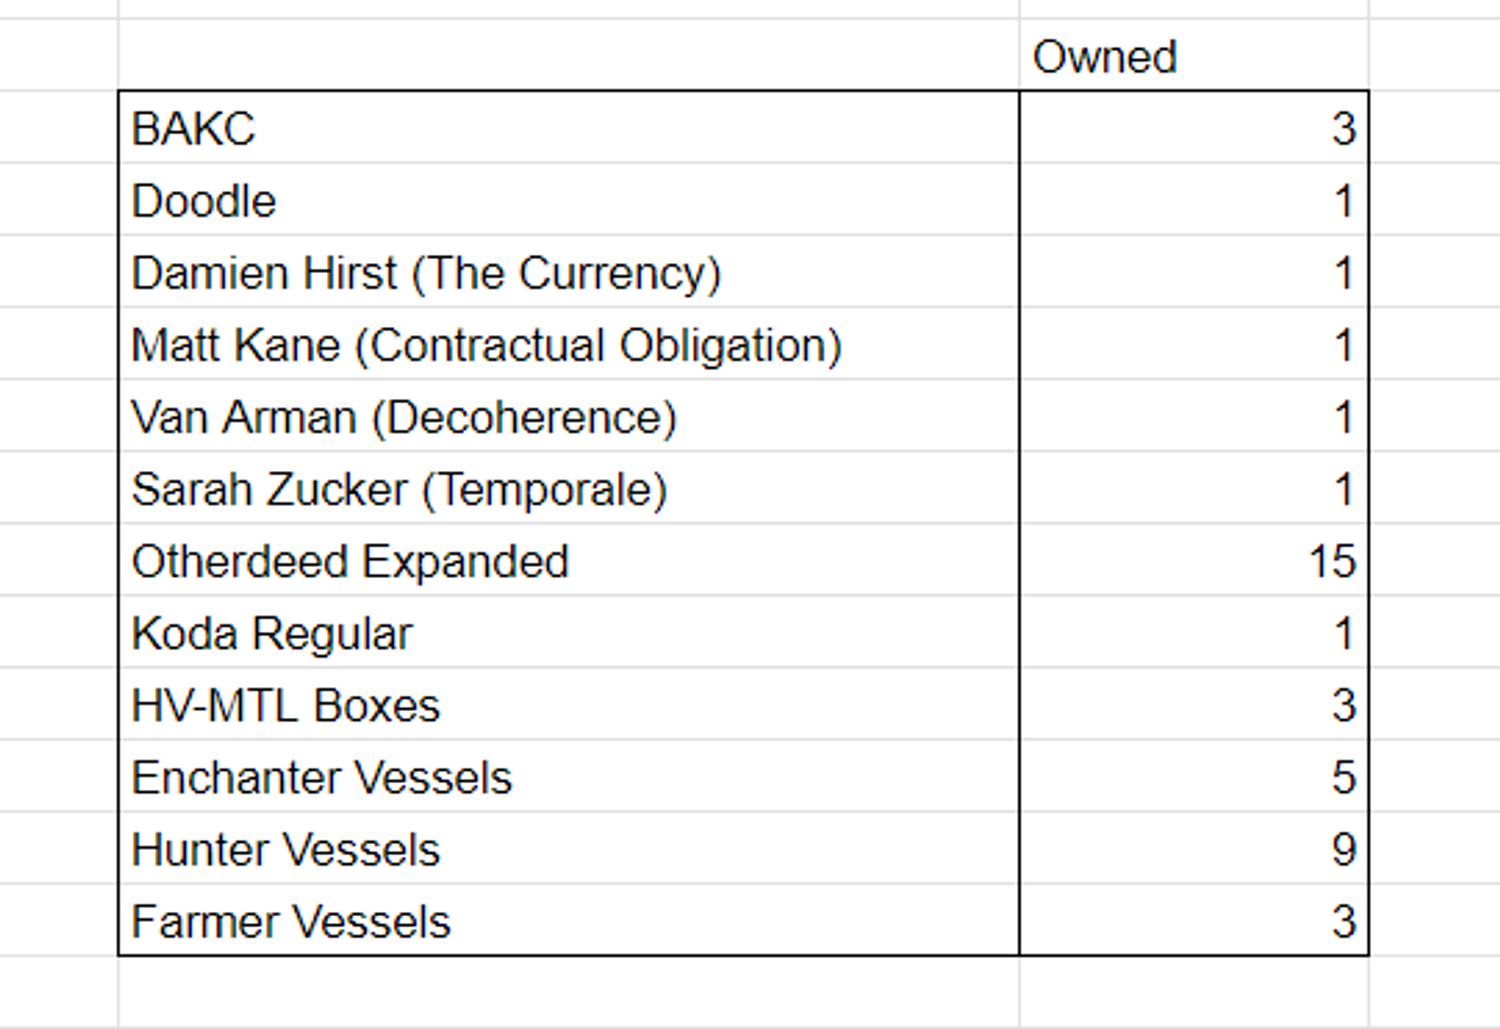Viewport: 1500px width, 1029px height.
Task: Click the owned value 15 for Otherdeed Expanded
Action: tap(1332, 561)
